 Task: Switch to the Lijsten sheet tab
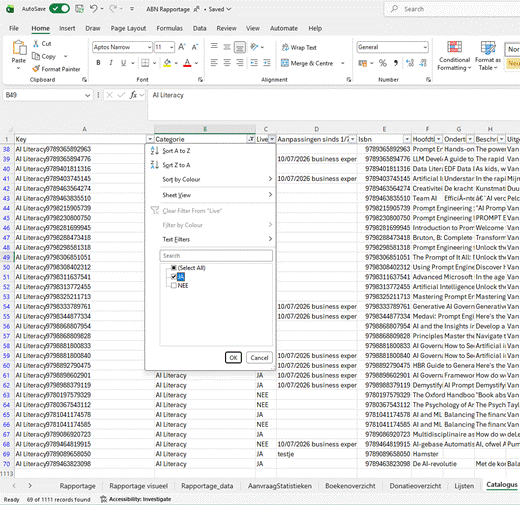tap(464, 486)
